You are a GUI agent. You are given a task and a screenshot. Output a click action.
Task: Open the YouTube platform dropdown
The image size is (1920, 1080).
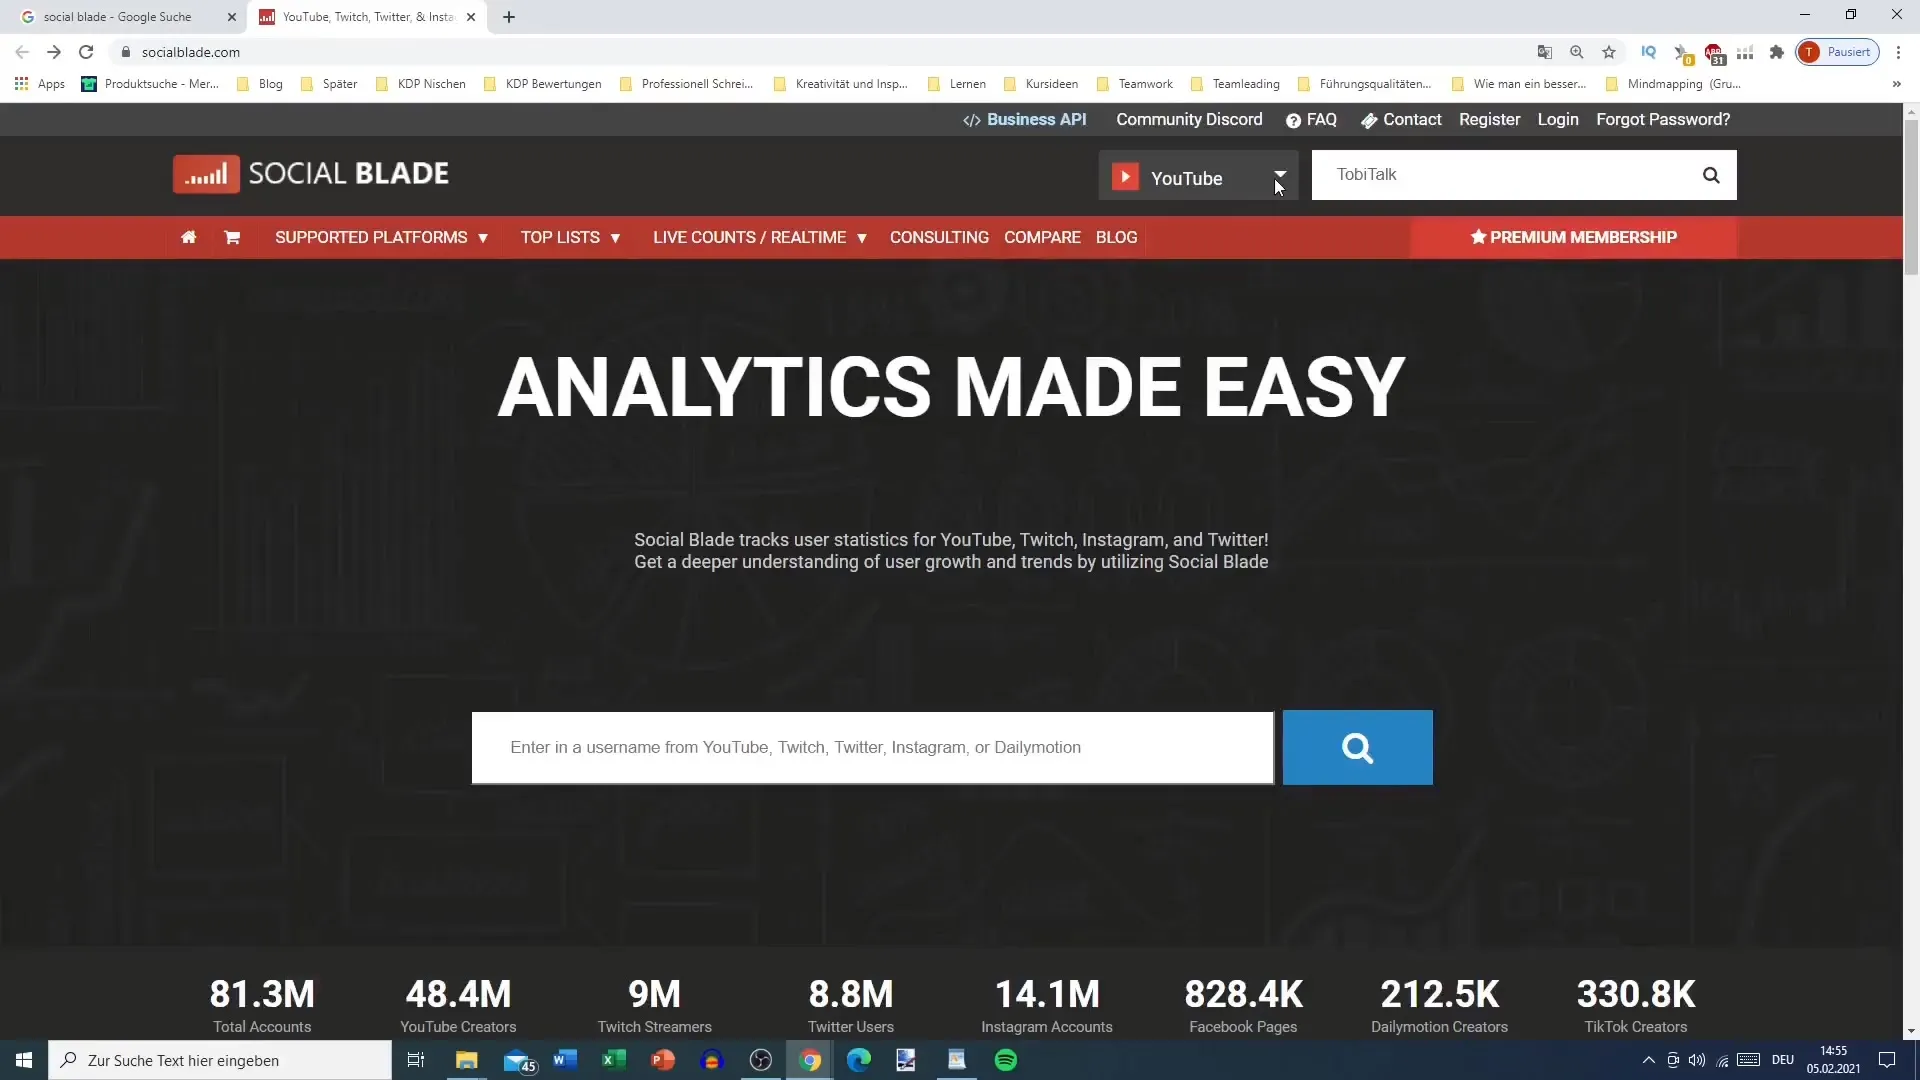[x=1198, y=176]
